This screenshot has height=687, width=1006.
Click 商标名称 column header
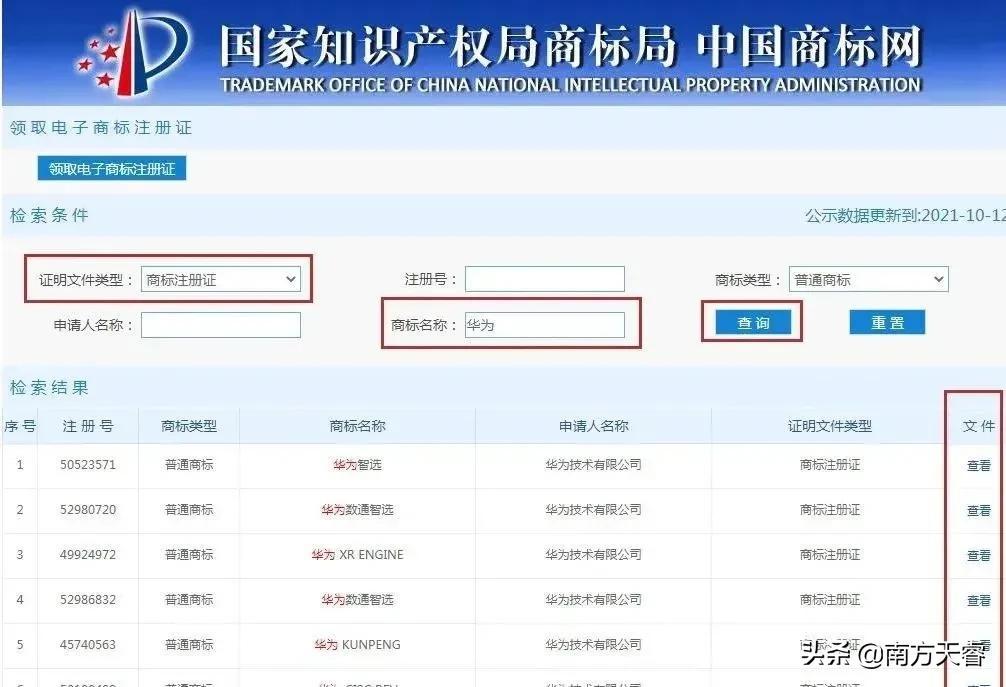coord(357,426)
